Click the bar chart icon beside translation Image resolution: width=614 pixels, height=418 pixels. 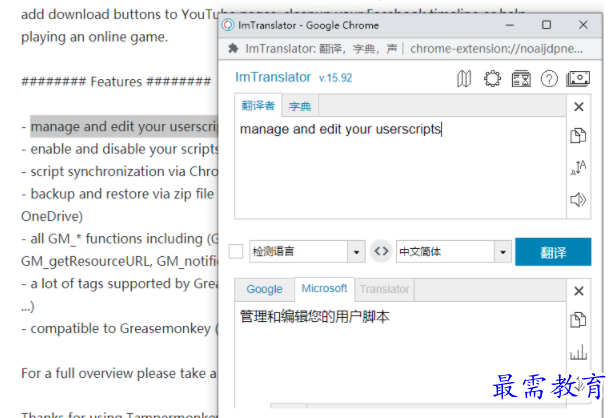[x=578, y=352]
